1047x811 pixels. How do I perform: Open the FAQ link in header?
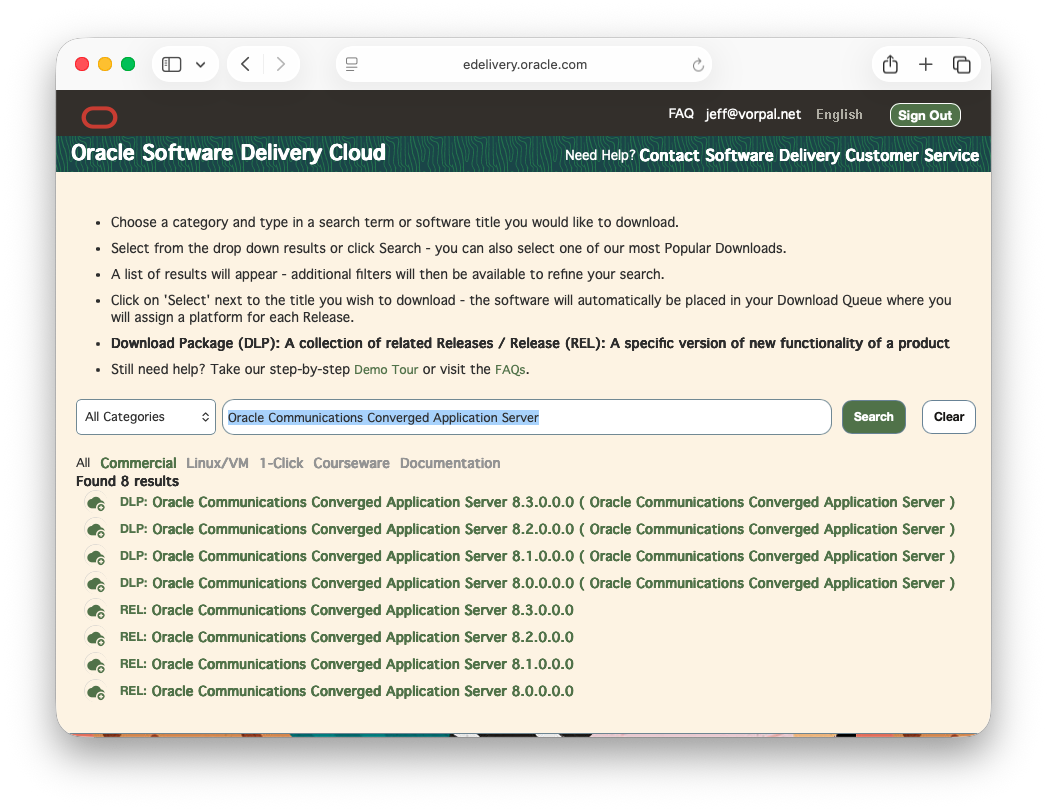pos(680,113)
